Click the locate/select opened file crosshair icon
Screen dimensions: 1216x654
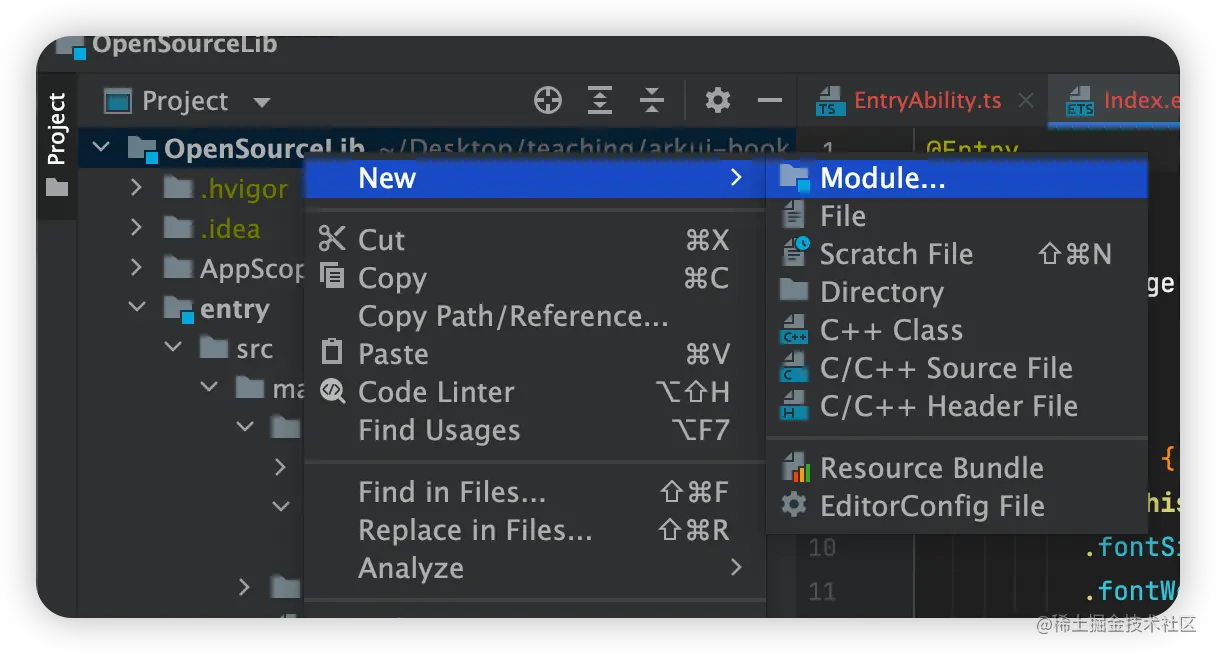click(x=547, y=100)
